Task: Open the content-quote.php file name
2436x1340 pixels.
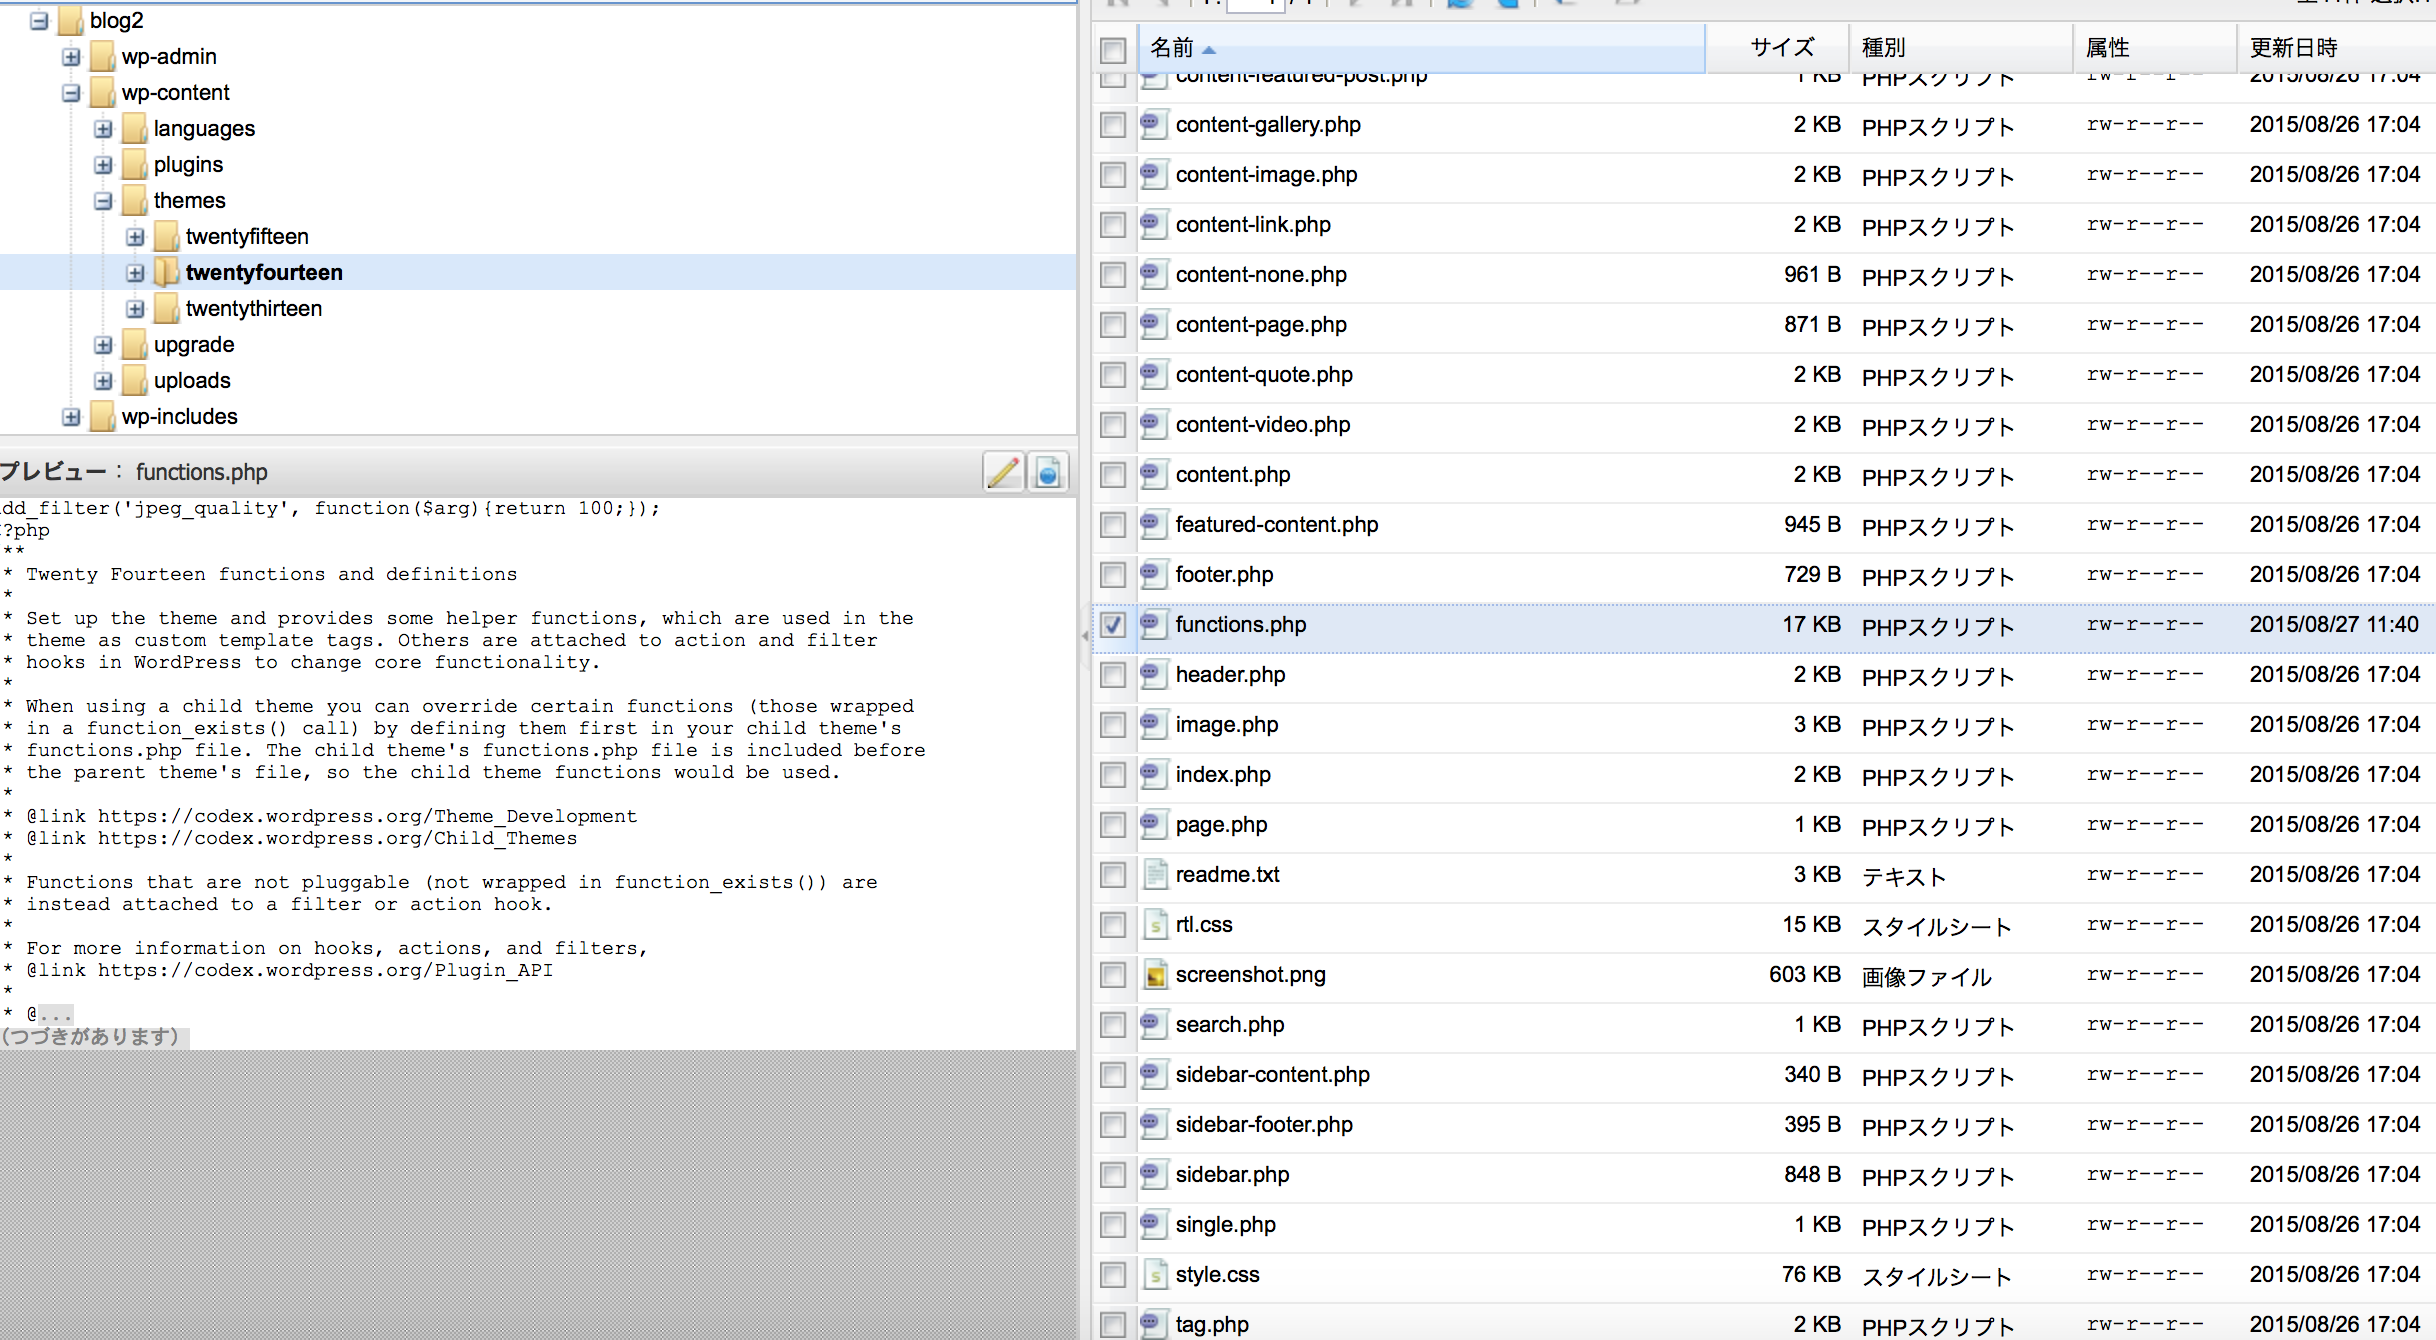Action: pyautogui.click(x=1264, y=375)
